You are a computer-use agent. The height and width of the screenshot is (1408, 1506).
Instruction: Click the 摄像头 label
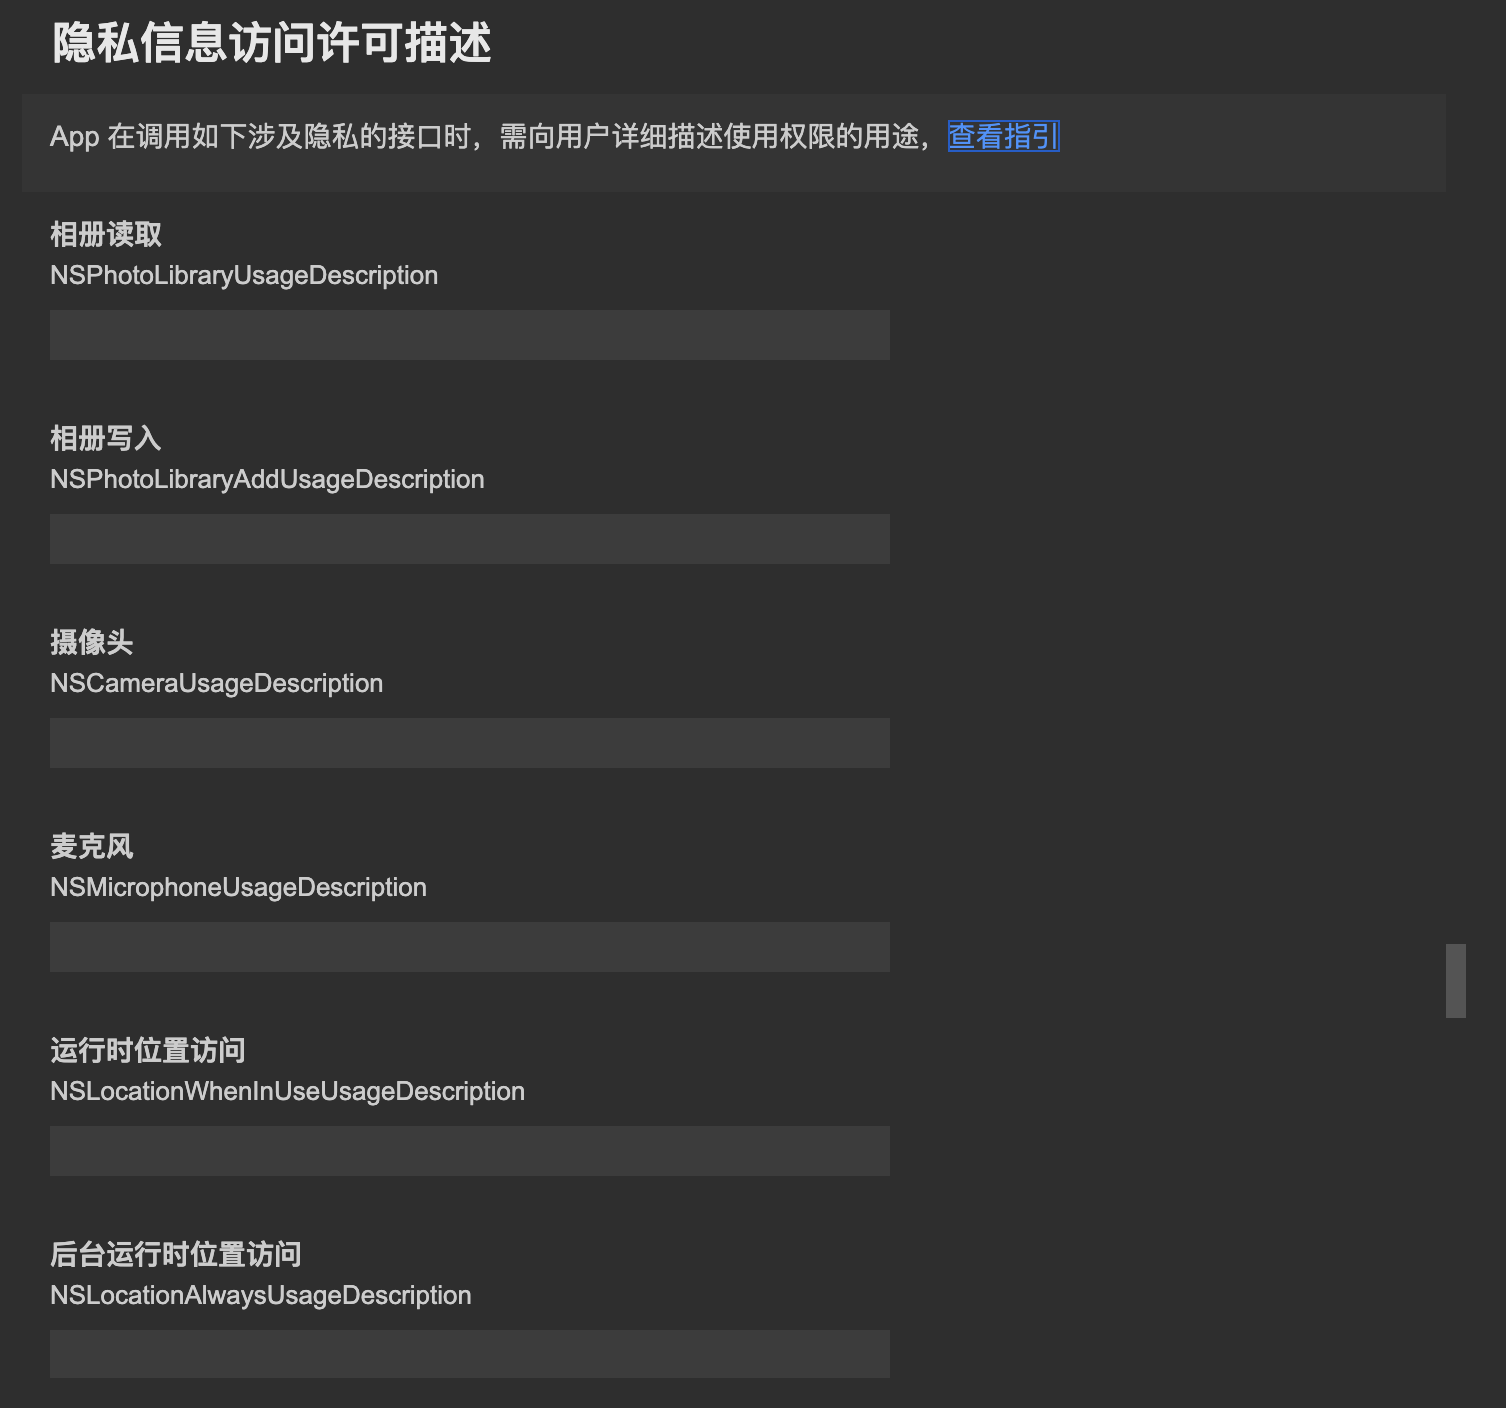point(92,643)
